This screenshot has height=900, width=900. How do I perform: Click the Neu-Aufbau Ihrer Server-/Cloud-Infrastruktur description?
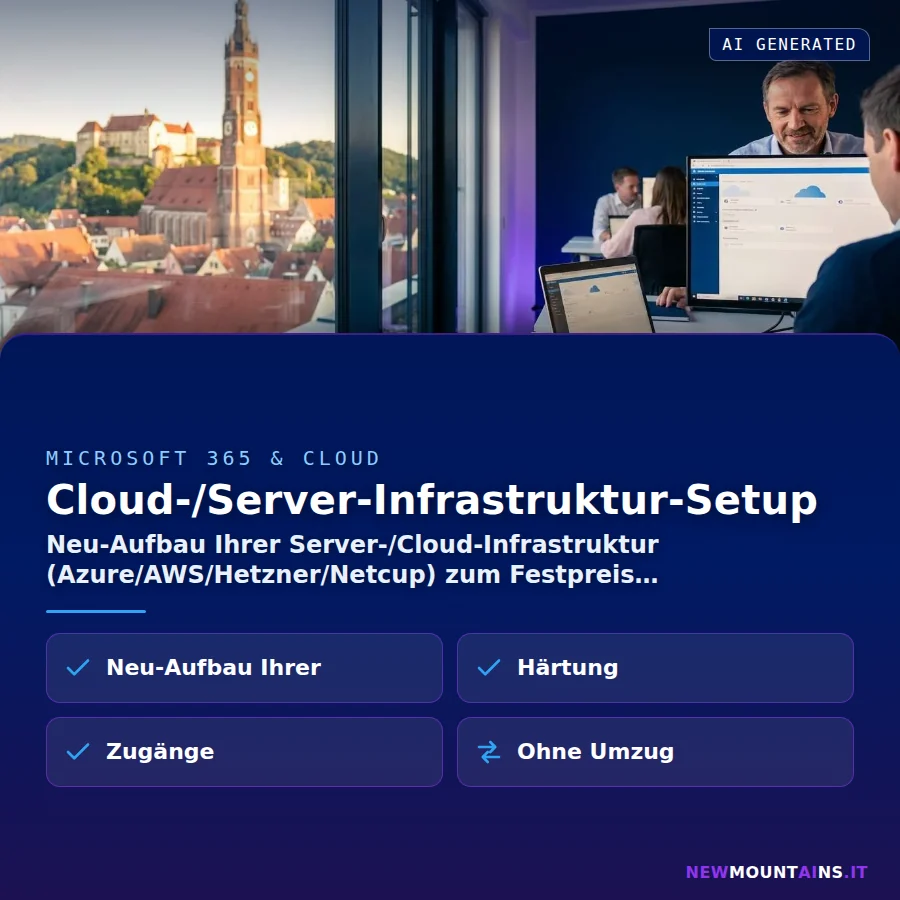coord(352,559)
